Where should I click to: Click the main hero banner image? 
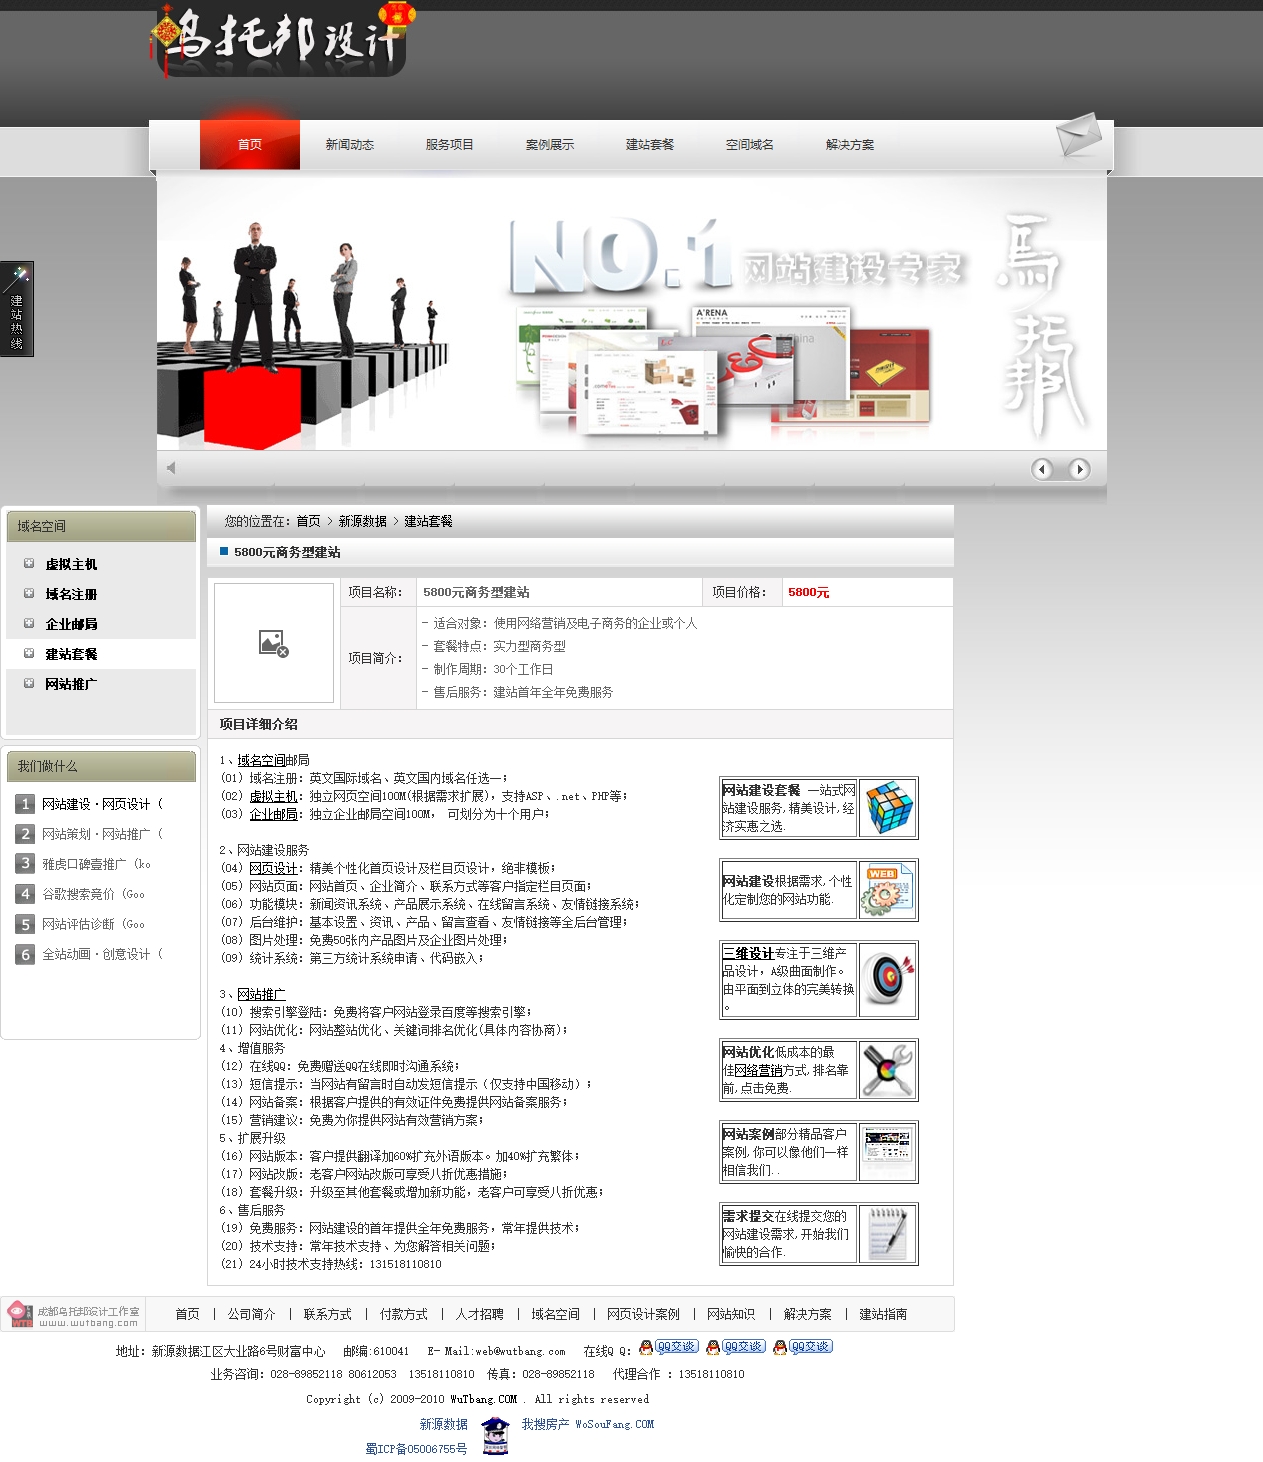[x=632, y=313]
